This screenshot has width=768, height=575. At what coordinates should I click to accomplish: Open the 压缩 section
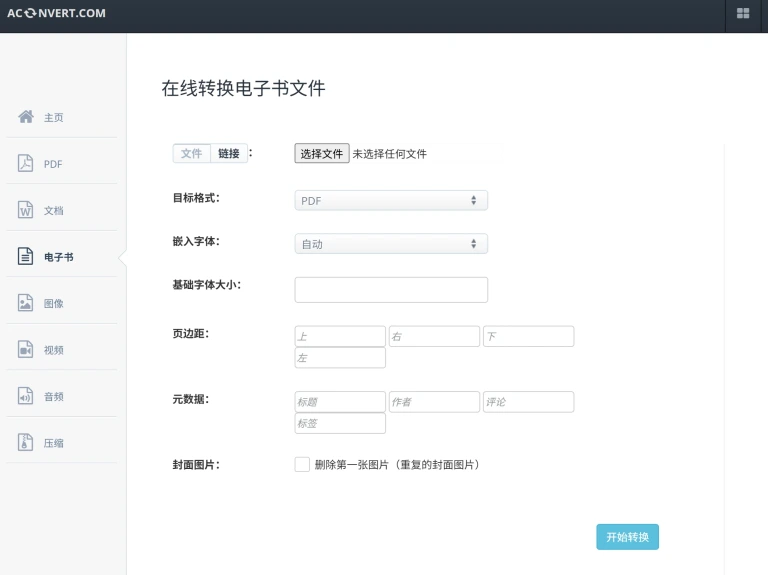point(53,443)
